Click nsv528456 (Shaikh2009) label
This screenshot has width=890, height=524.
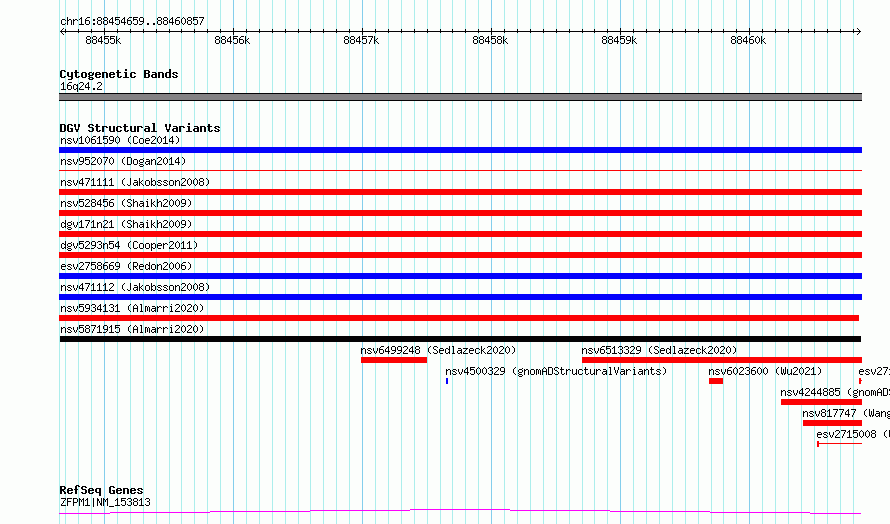pyautogui.click(x=126, y=203)
